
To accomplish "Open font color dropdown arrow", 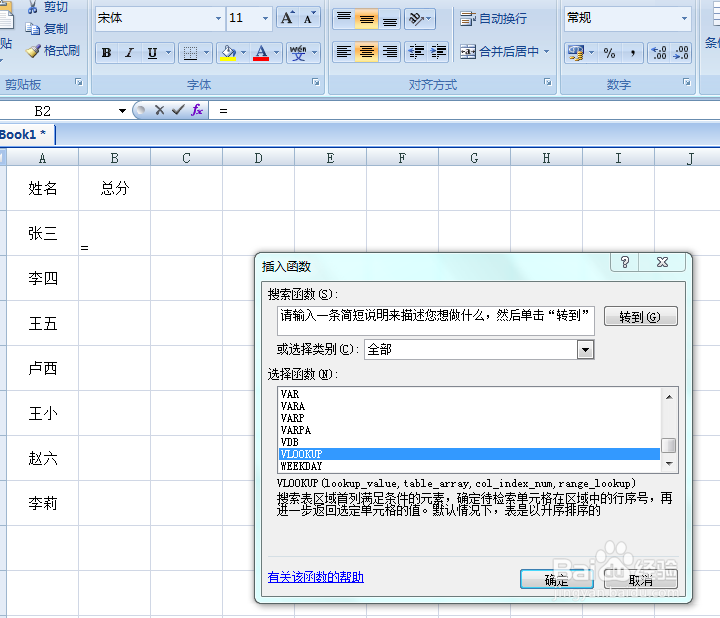I will tap(276, 53).
